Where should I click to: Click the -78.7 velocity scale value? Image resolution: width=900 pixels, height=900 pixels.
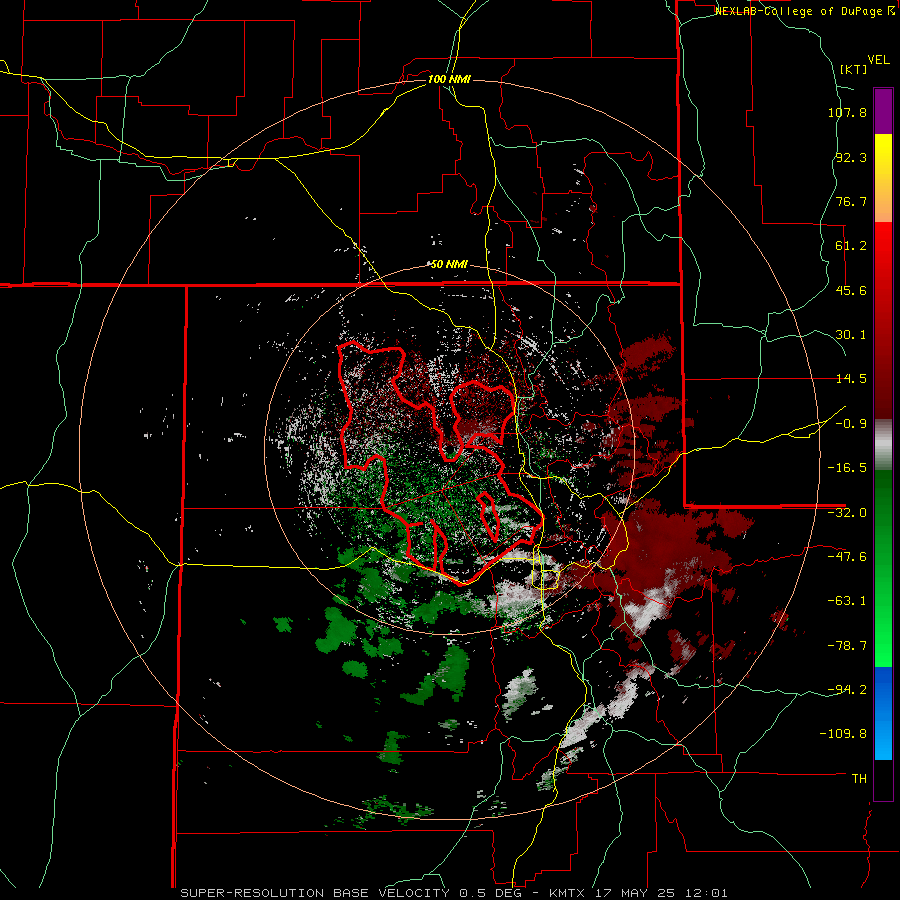tap(847, 646)
